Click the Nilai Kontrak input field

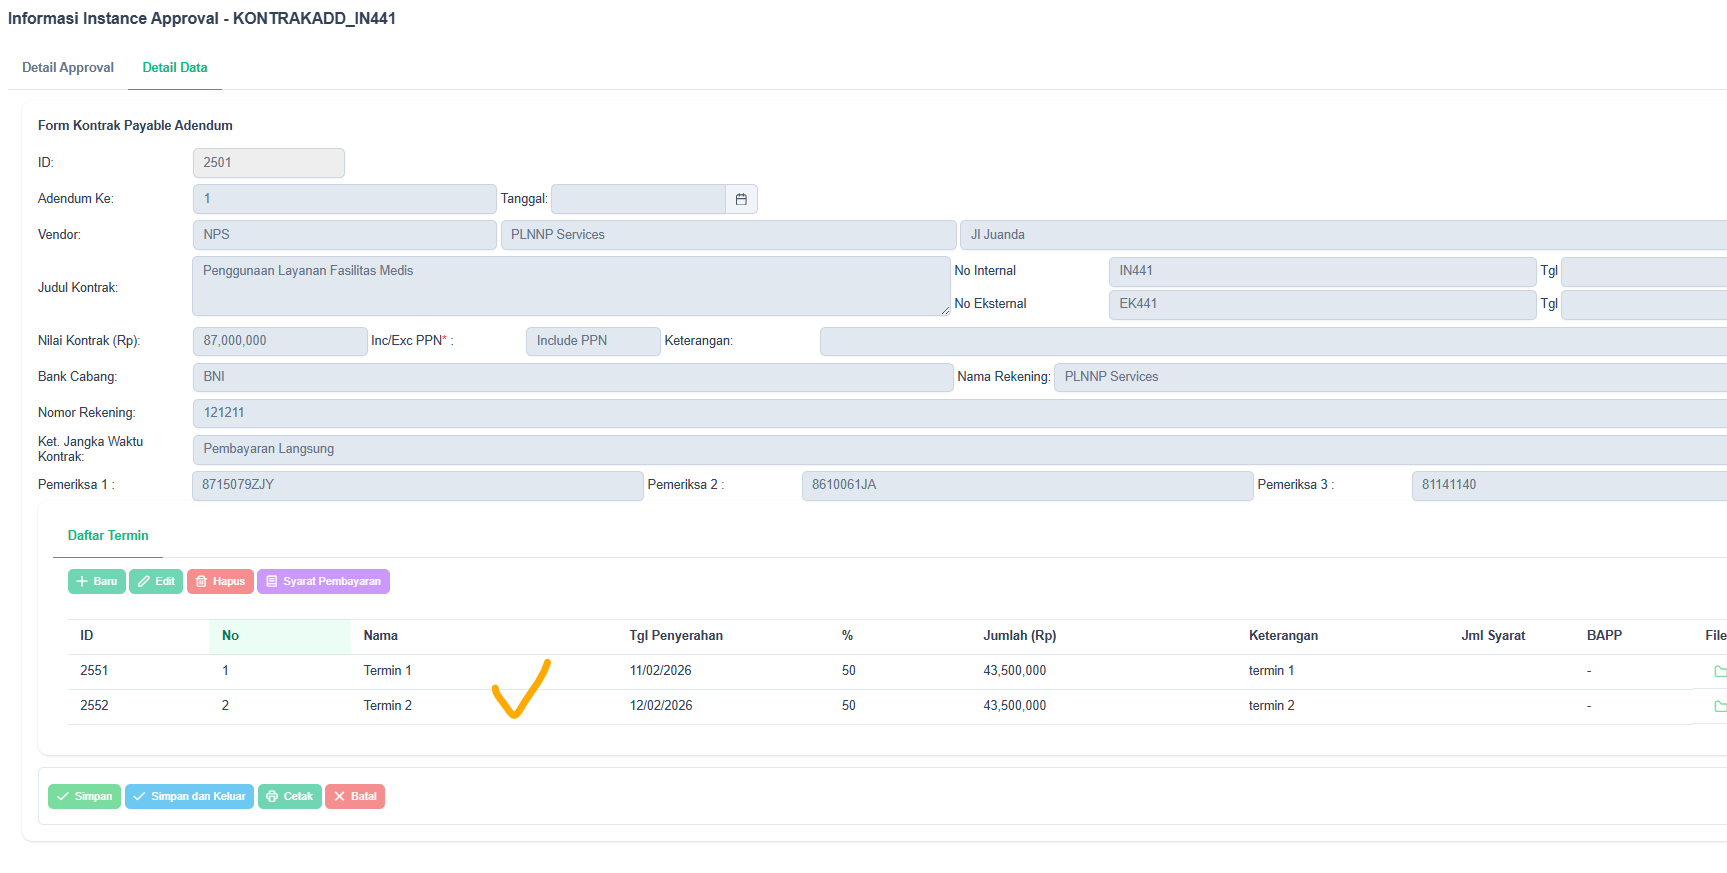pos(279,341)
